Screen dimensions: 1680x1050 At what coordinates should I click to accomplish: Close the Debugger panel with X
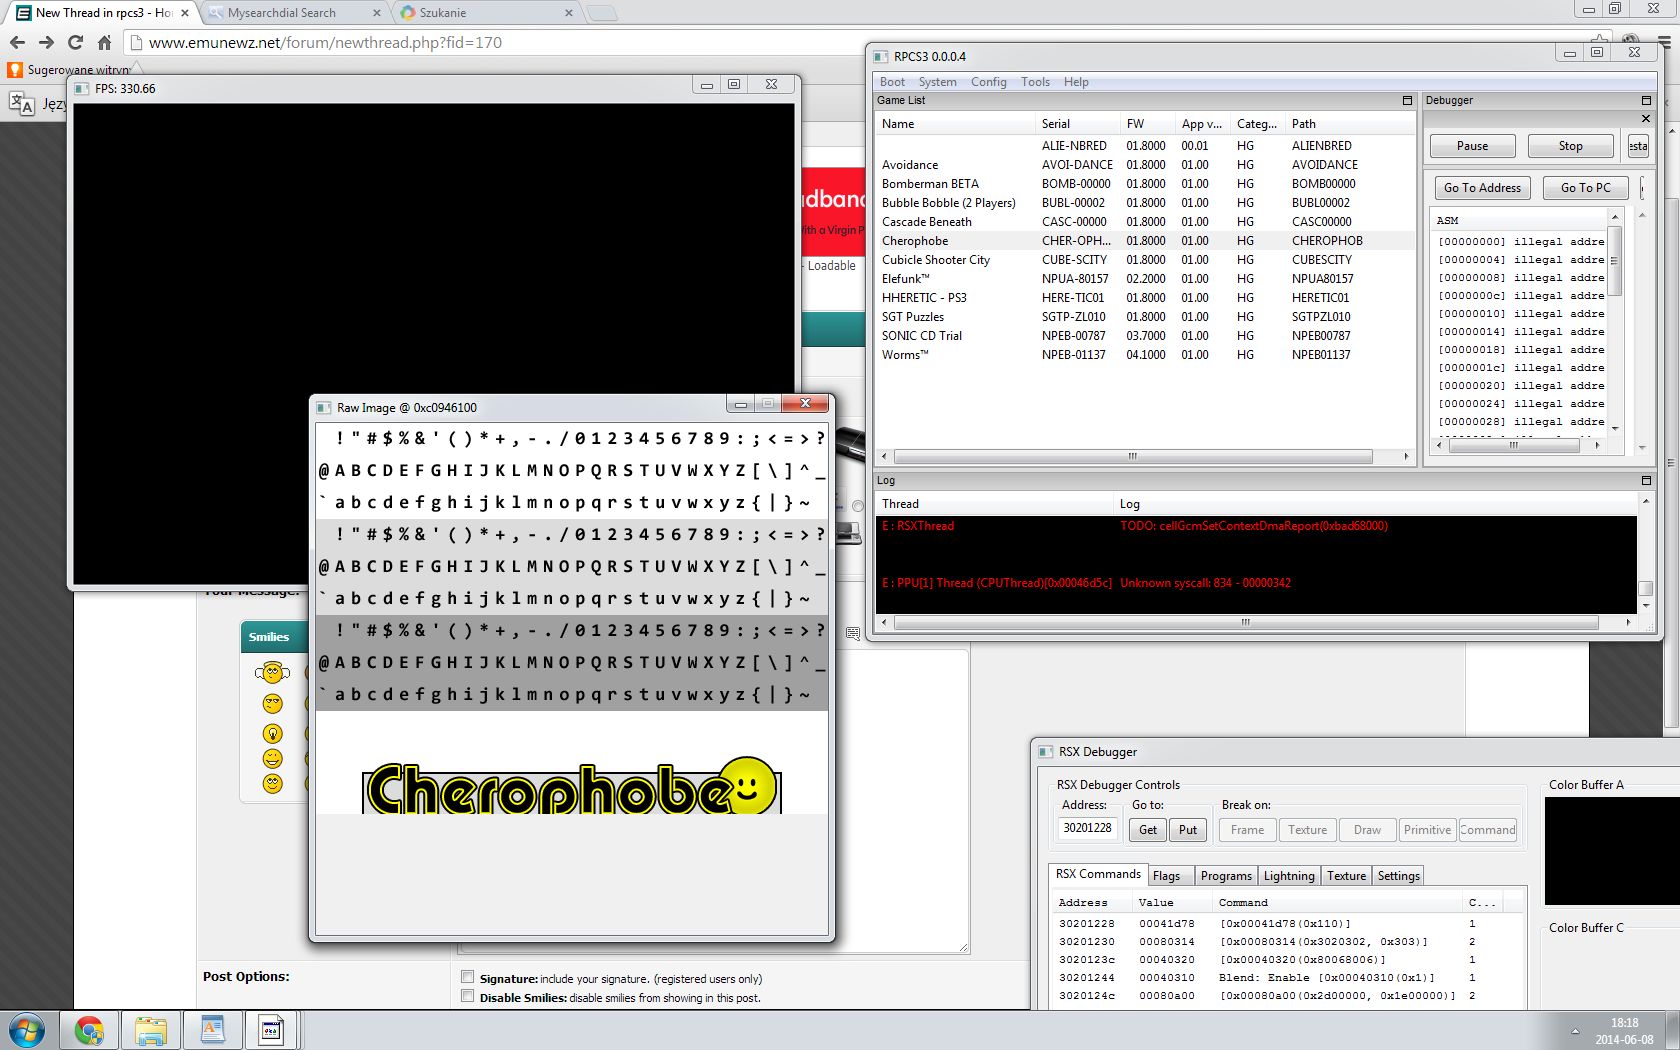click(x=1646, y=119)
